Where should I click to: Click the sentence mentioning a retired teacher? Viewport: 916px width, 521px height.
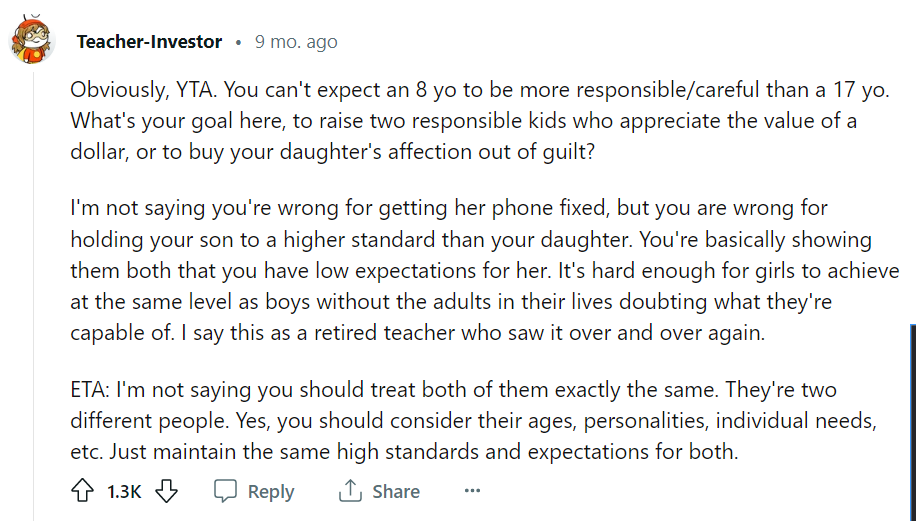(473, 332)
